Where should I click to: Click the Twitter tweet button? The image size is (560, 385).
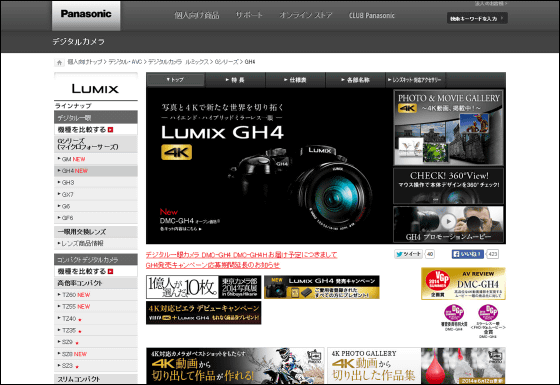click(408, 254)
